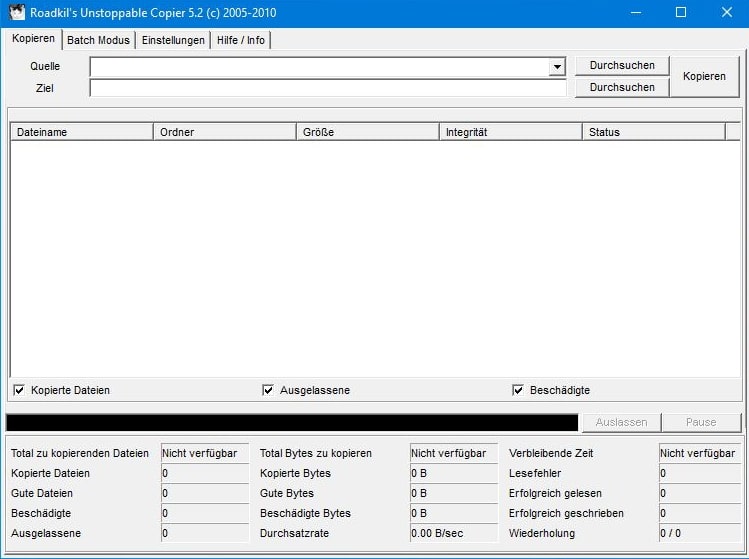Browse for source with the Quelle row's Durchsuchen button
This screenshot has width=749, height=559.
pyautogui.click(x=622, y=65)
